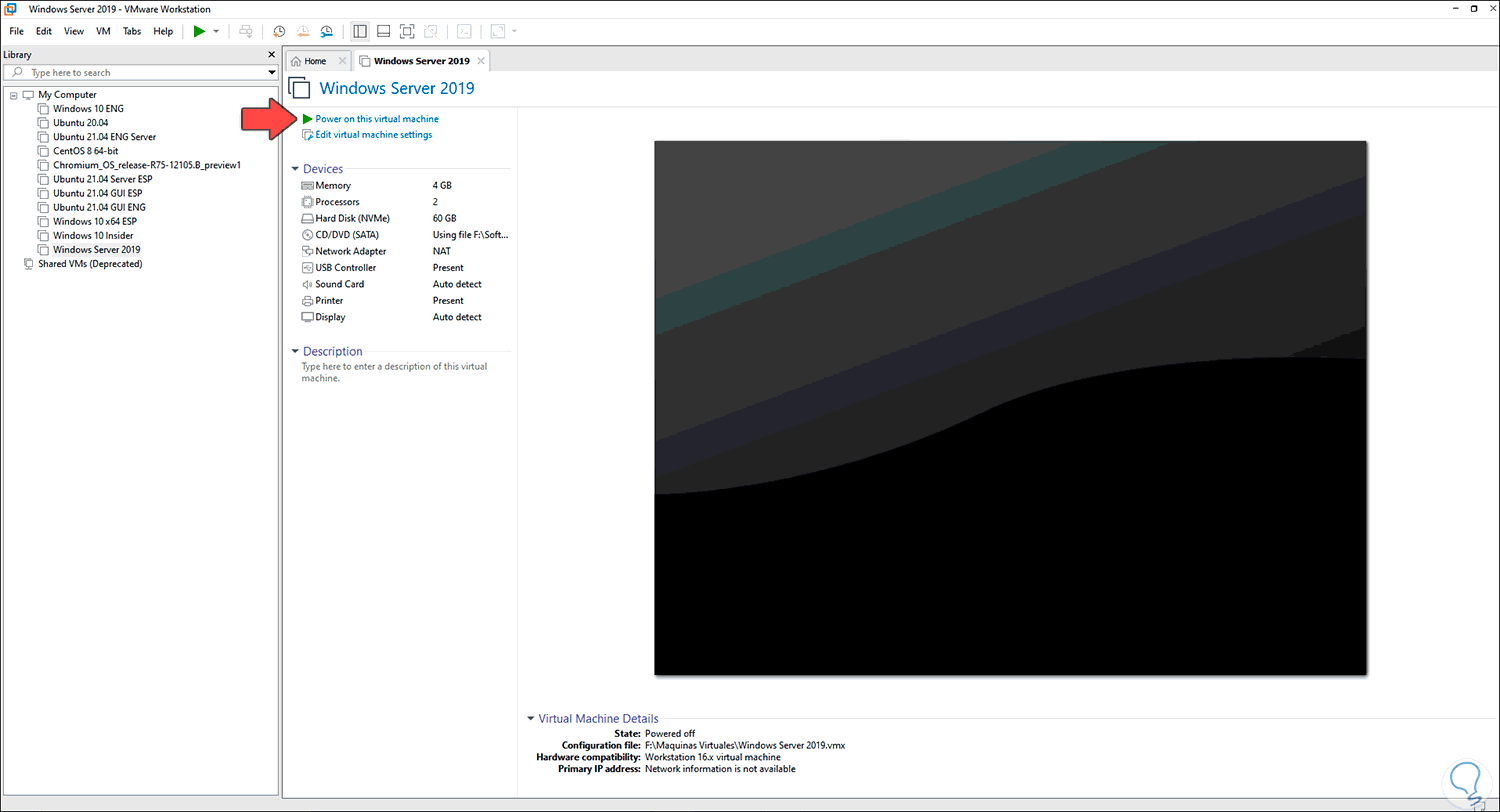Select Windows 10 Insider in the library

93,236
